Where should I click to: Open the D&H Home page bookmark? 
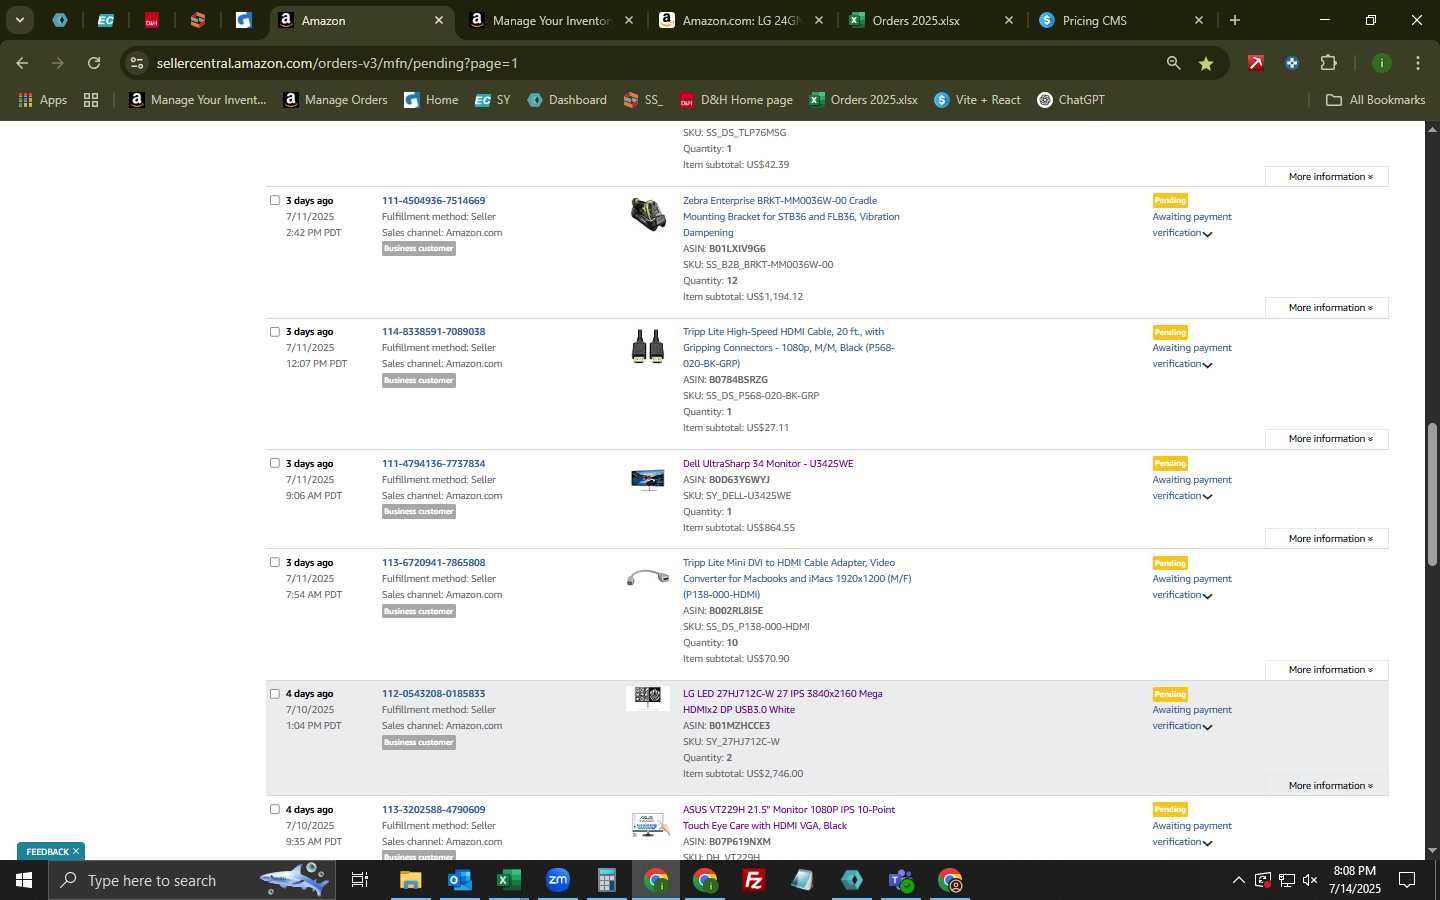tap(736, 100)
